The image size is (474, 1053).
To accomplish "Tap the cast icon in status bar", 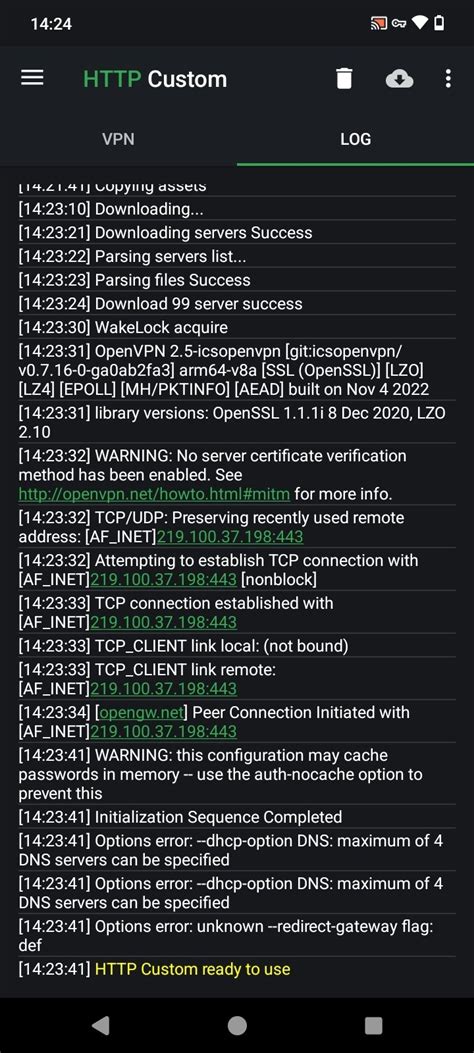I will point(379,24).
